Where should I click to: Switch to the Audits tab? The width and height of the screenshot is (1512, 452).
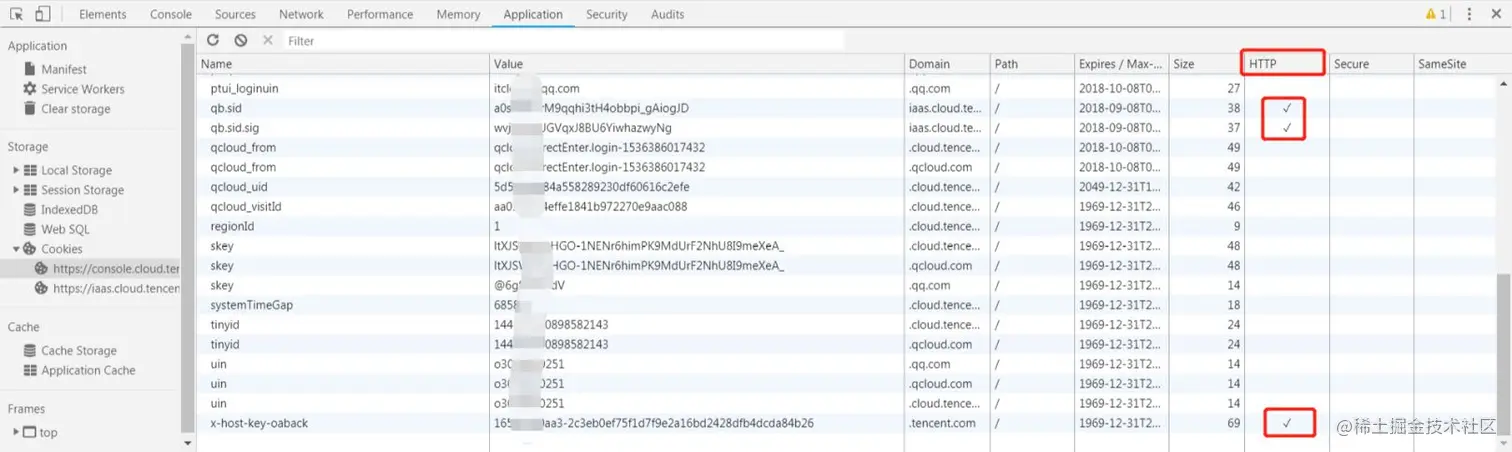coord(668,14)
